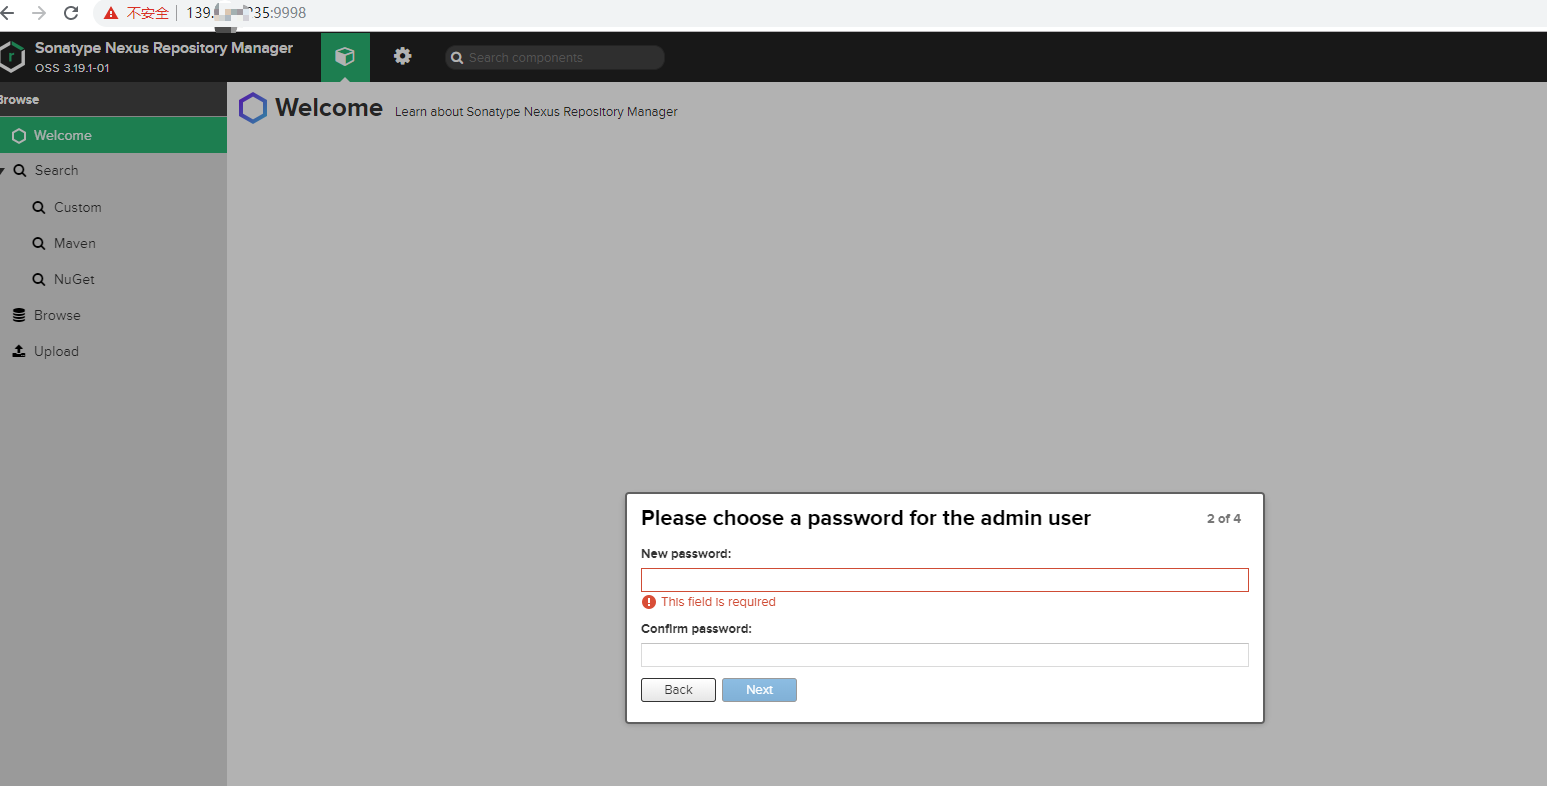Click the Welcome hexagon icon in sidebar

tap(19, 136)
